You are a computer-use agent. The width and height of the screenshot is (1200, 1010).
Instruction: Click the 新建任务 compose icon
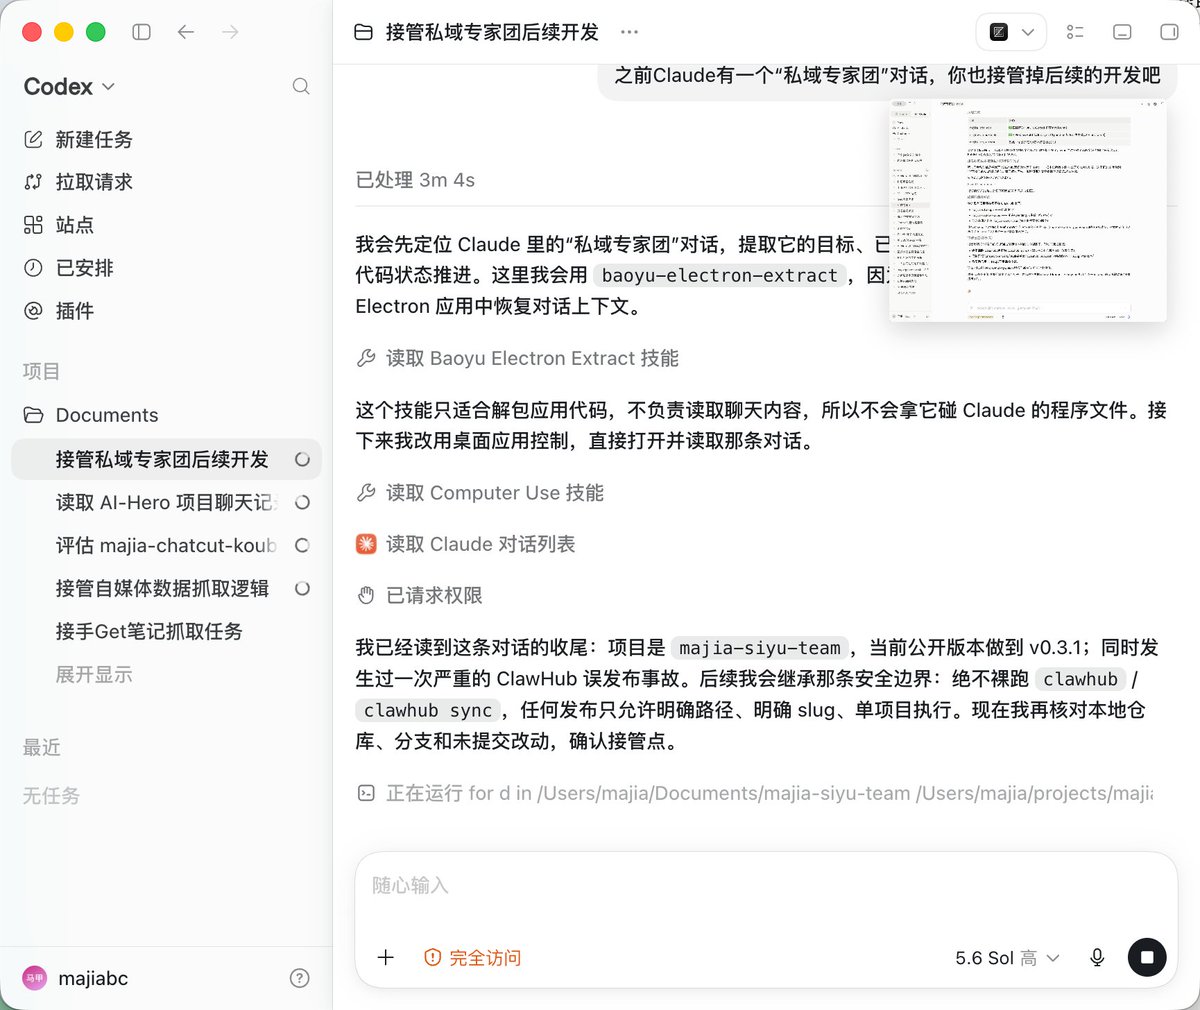[x=33, y=139]
